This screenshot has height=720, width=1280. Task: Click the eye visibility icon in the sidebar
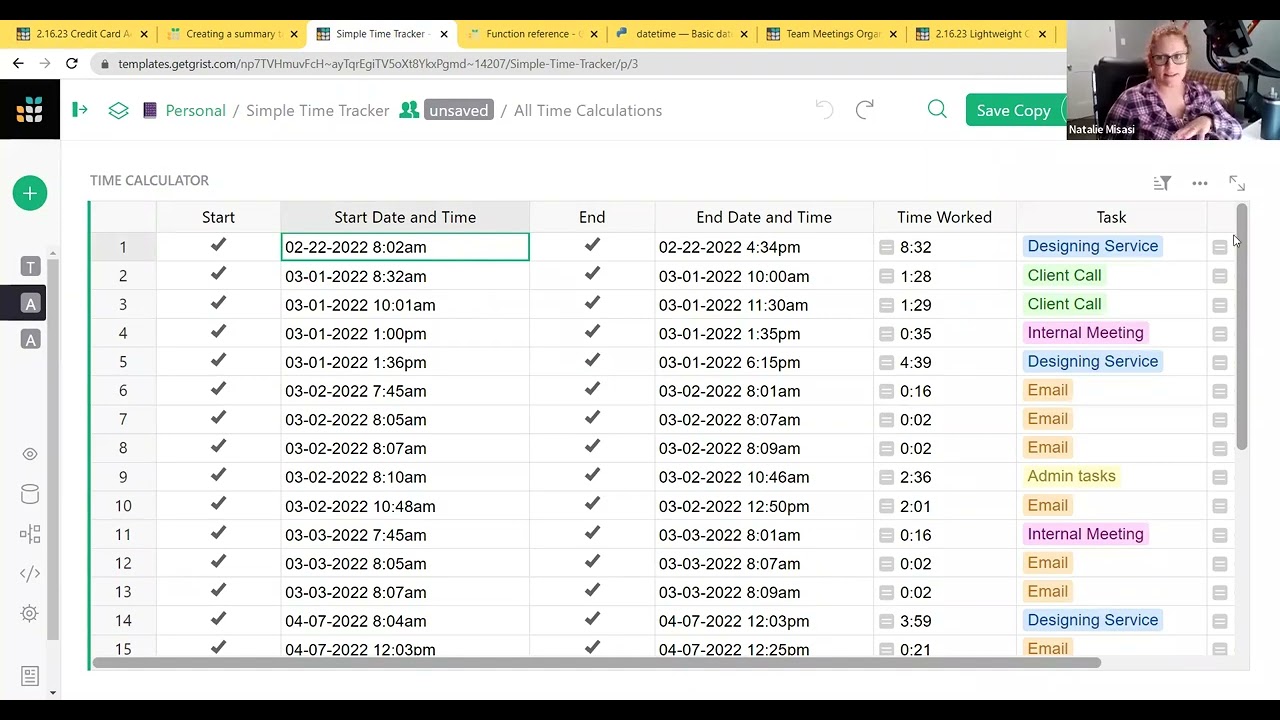tap(30, 453)
